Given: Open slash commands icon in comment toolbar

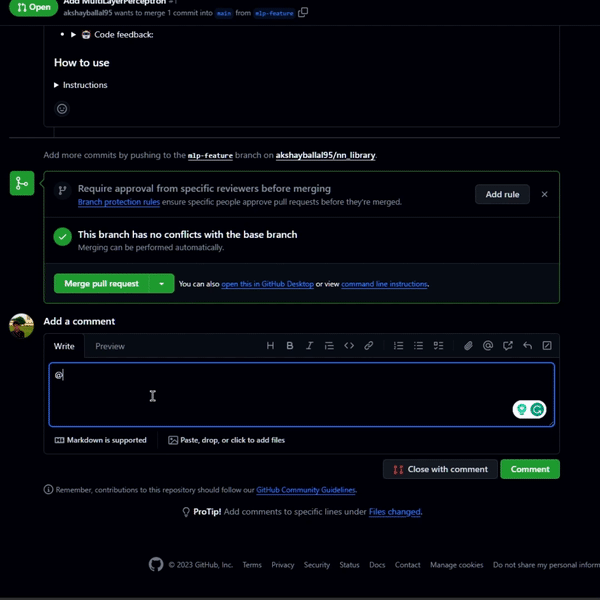Looking at the screenshot, I should 547,346.
